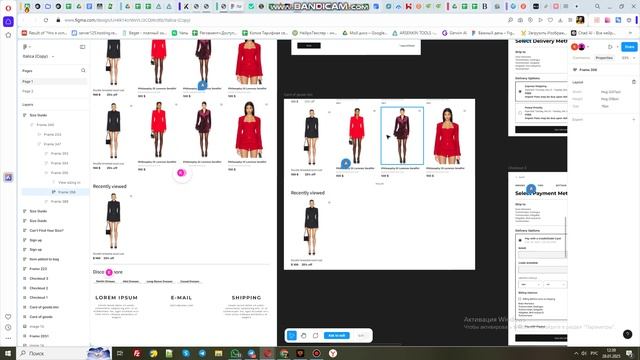The image size is (640, 360).
Task: Click the blue Share button
Action: click(629, 47)
